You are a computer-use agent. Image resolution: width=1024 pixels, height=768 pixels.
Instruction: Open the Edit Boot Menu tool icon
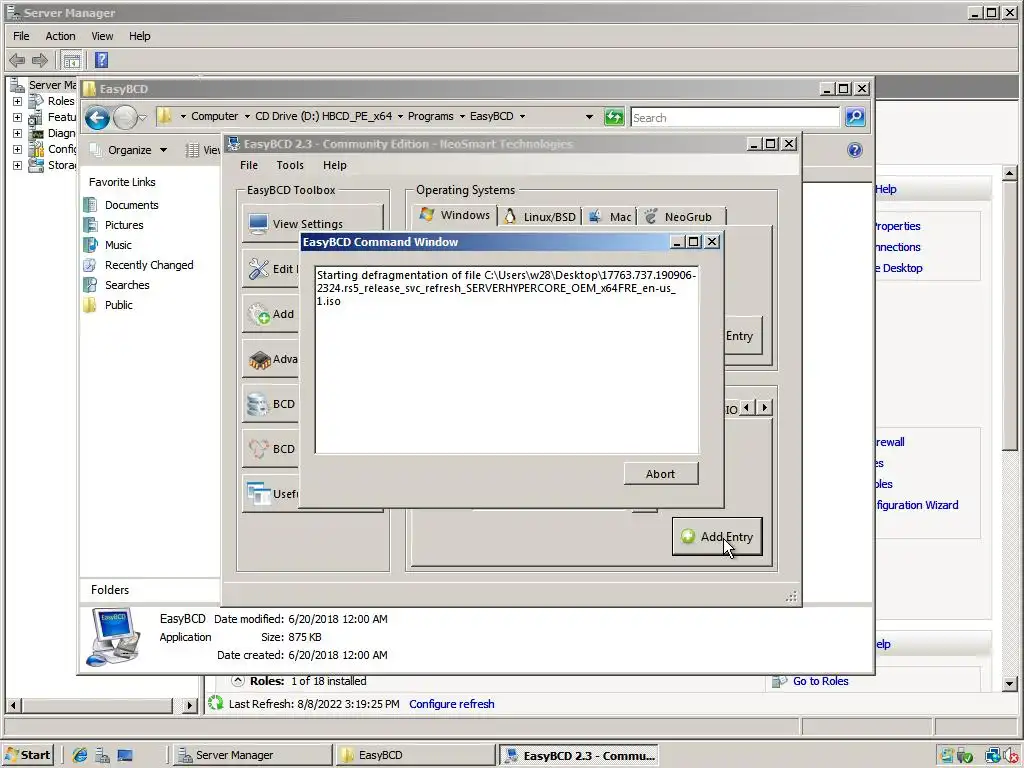coord(259,268)
